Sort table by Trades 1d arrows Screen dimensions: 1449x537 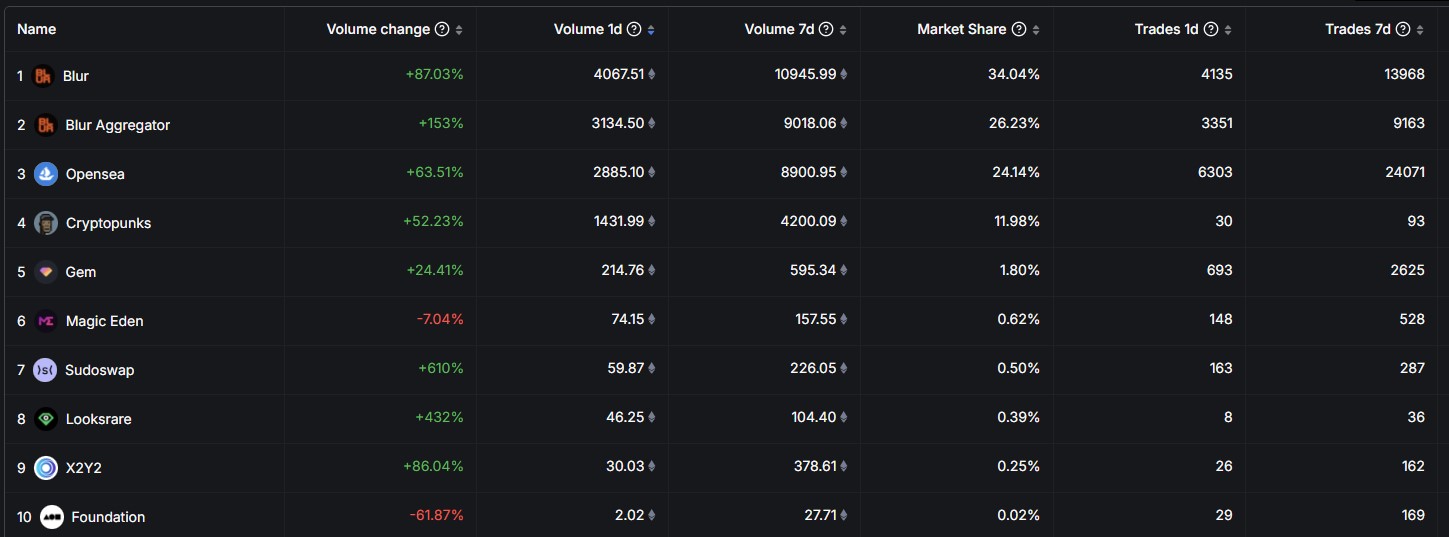click(1228, 30)
